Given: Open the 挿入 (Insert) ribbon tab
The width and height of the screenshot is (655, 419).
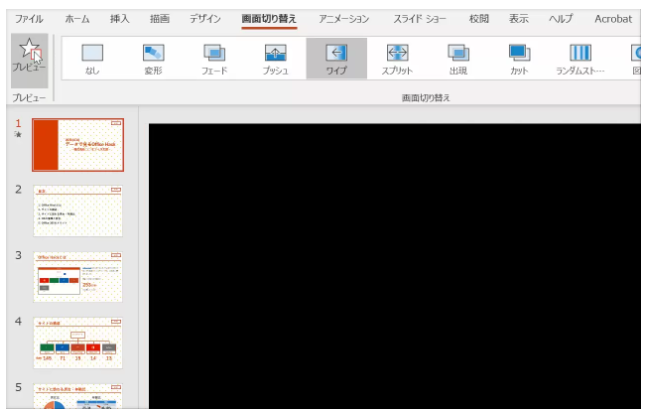Looking at the screenshot, I should [119, 19].
